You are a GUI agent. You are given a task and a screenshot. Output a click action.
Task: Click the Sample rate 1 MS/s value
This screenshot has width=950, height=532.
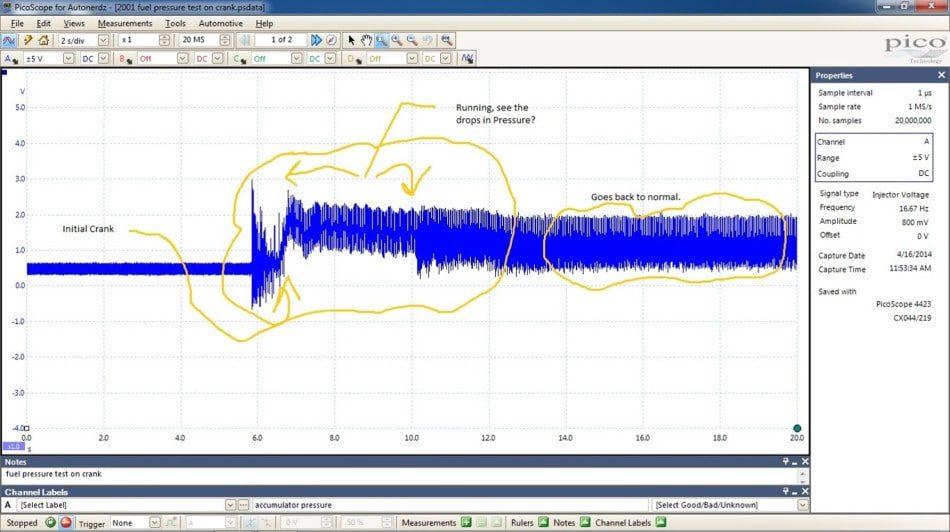(920, 107)
